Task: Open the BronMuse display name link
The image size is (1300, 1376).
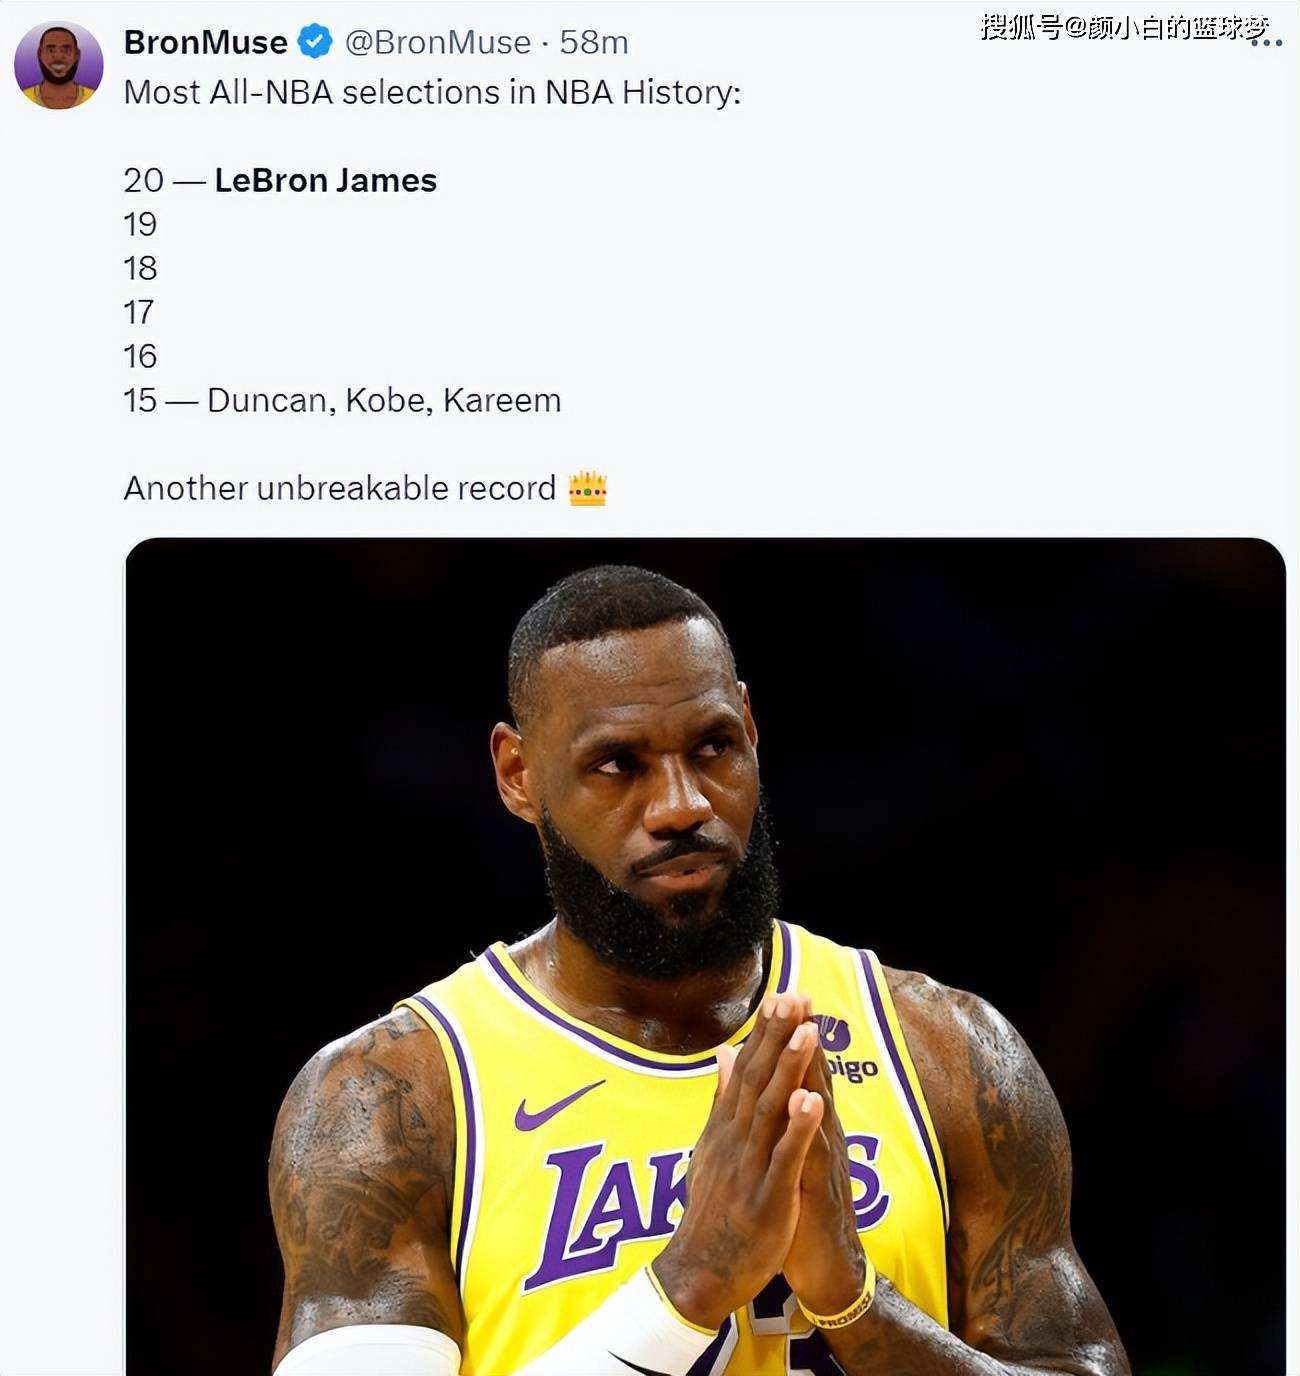Action: coord(205,42)
